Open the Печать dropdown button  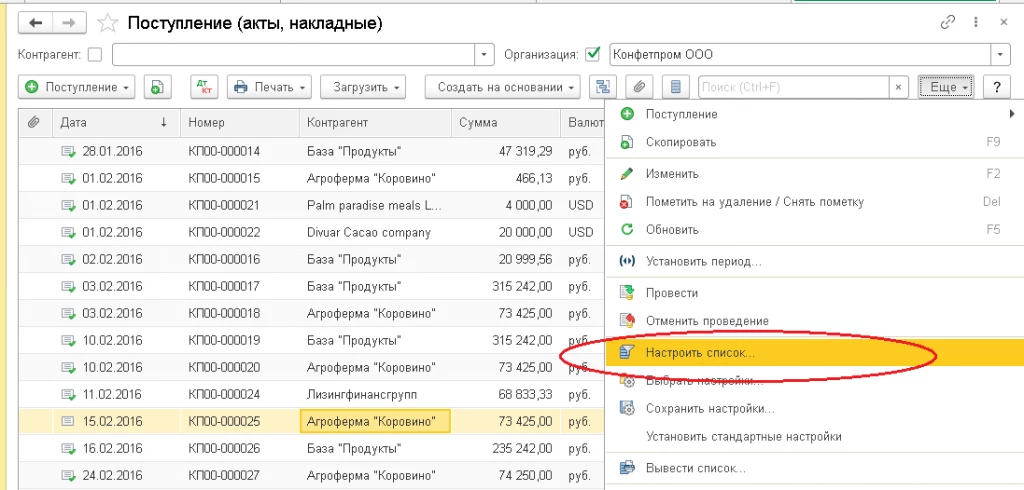[x=269, y=87]
